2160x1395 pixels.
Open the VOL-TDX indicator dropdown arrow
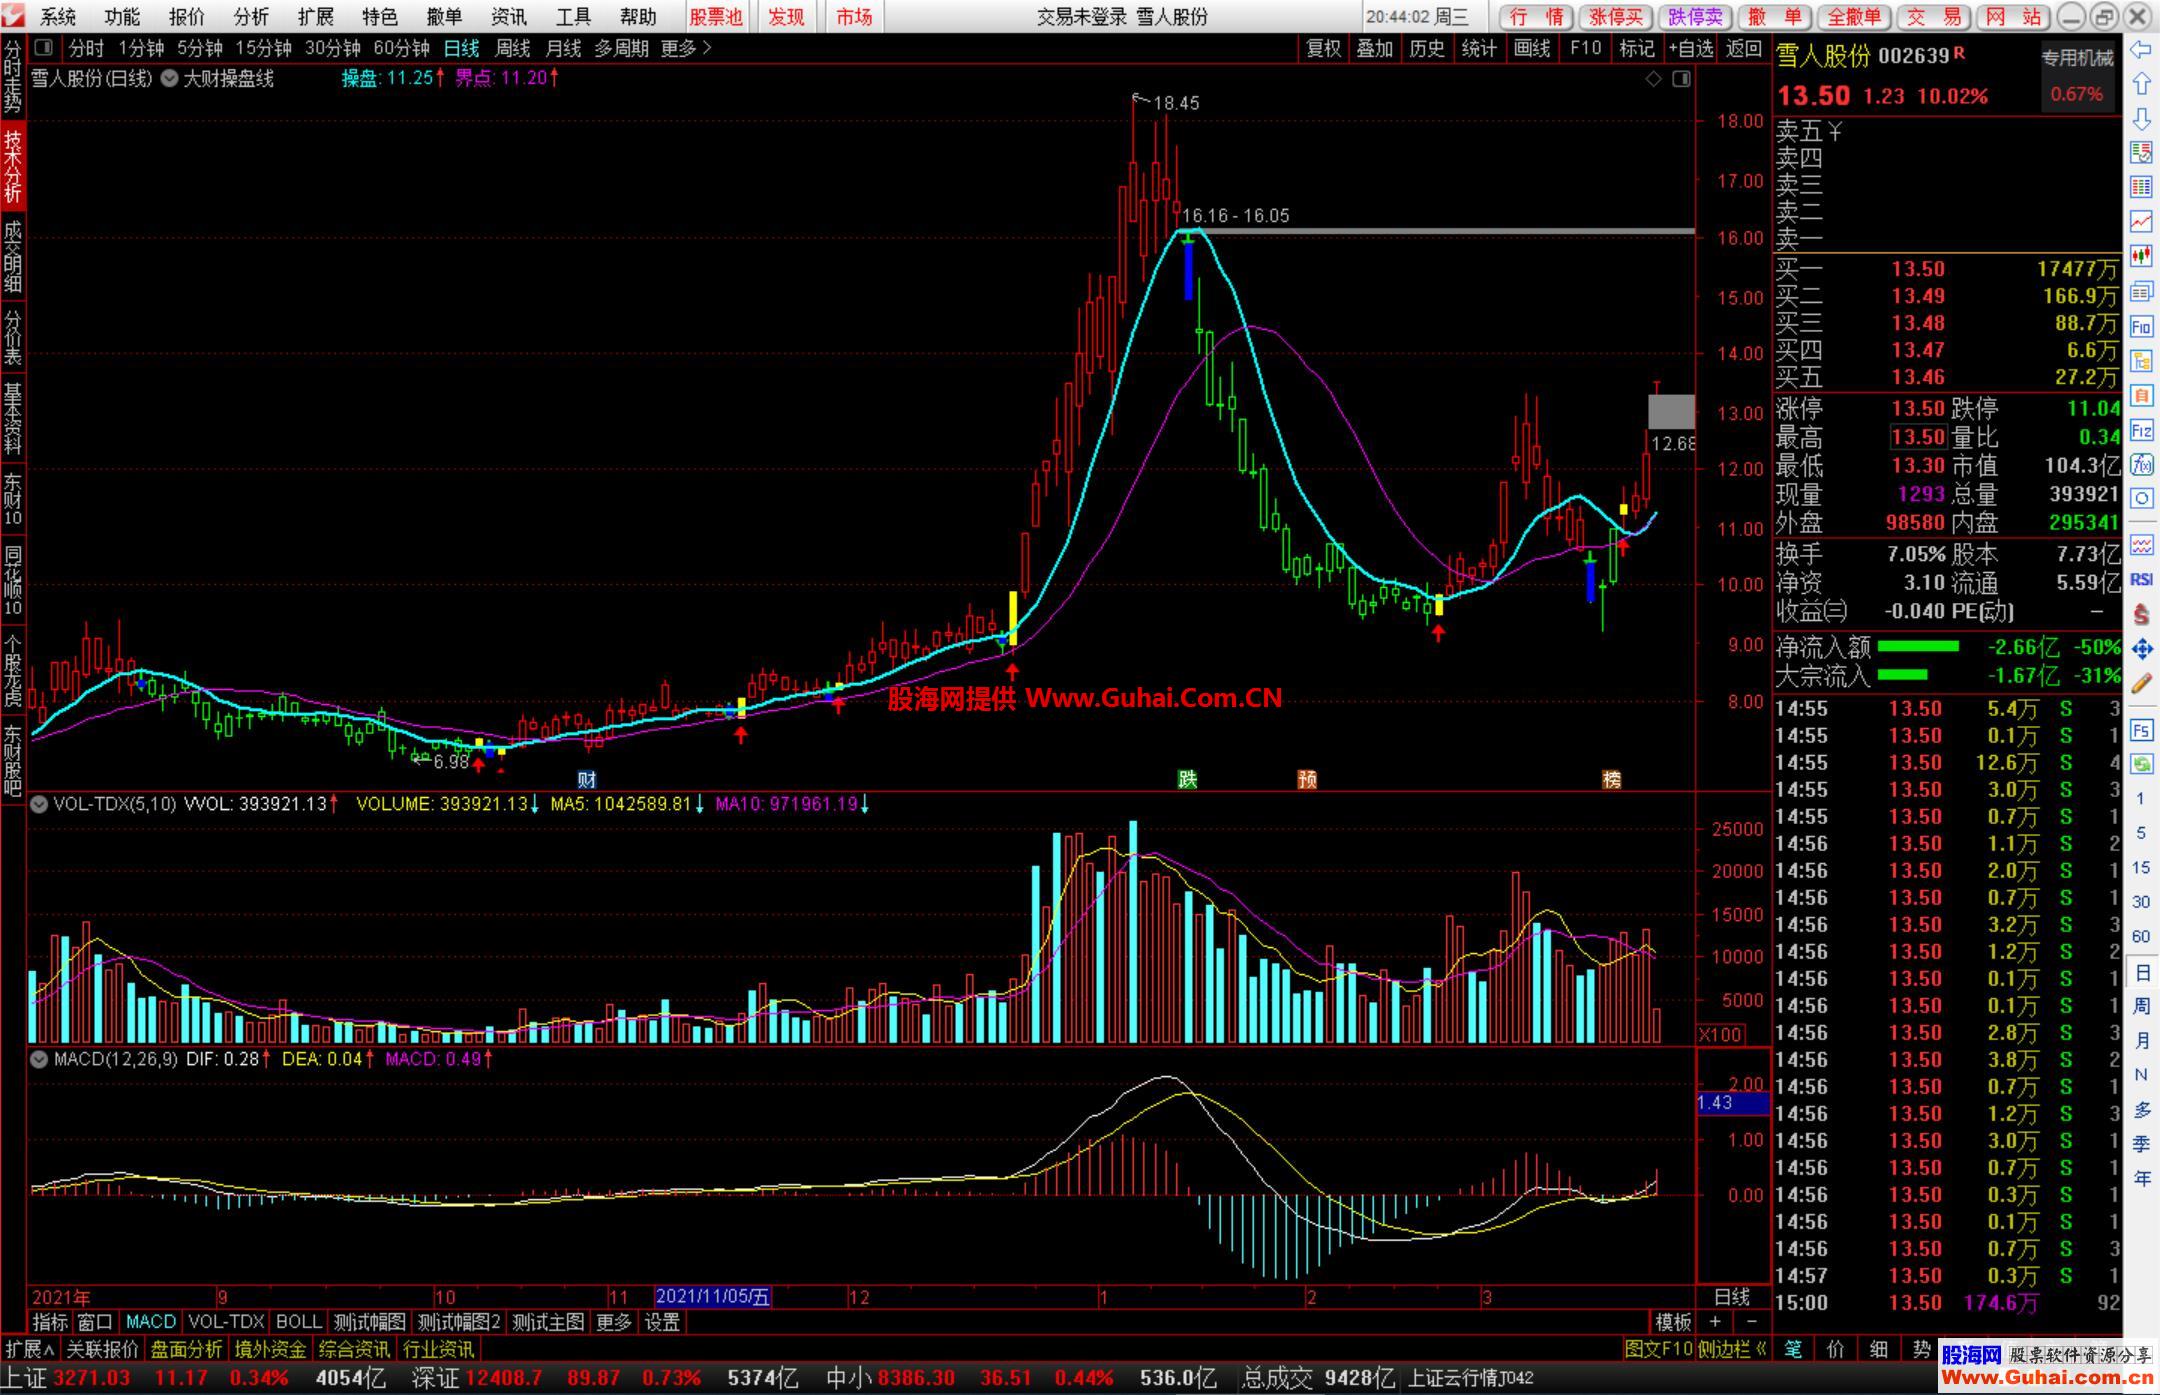pyautogui.click(x=39, y=804)
